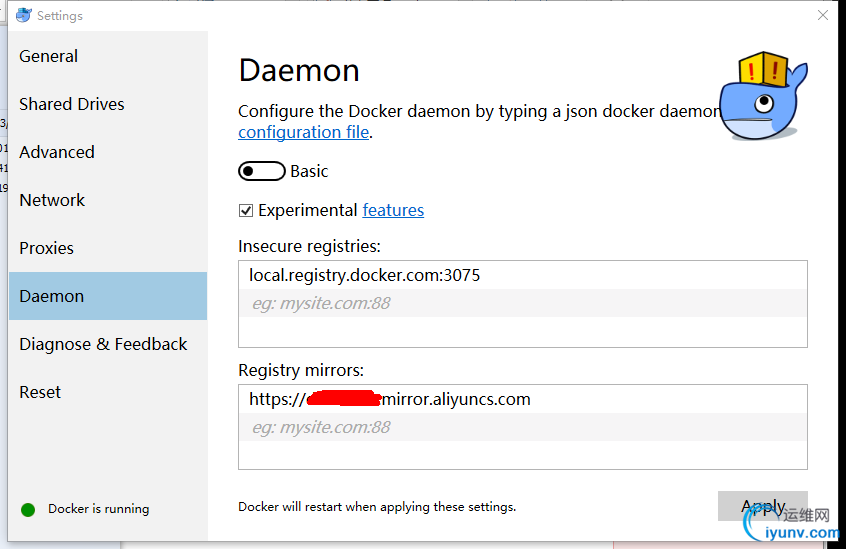
Task: Click the "Registry mirrors:" label
Action: click(x=301, y=370)
